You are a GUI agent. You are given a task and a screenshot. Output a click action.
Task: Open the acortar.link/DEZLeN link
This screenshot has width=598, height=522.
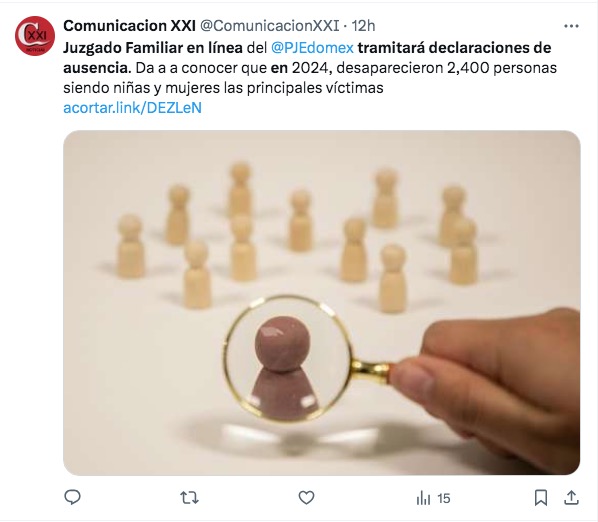click(132, 108)
